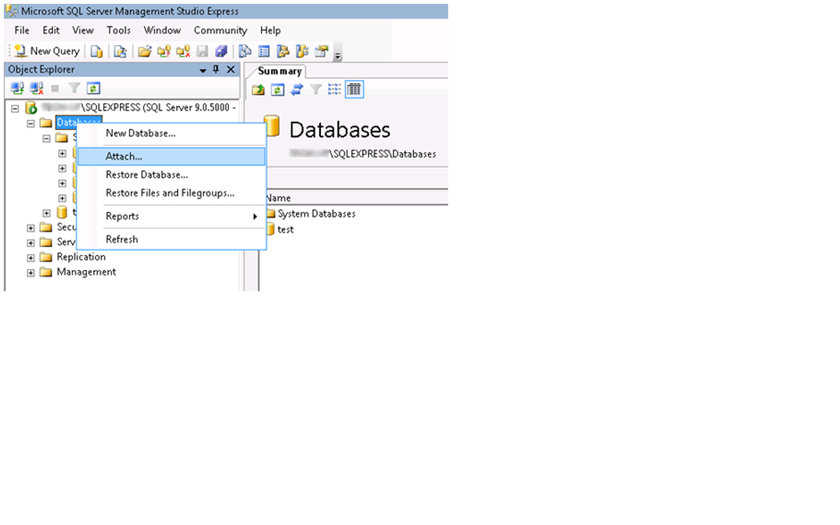The width and height of the screenshot is (840, 525).
Task: Click the Filter icon in Object Explorer toolbar
Action: pyautogui.click(x=74, y=88)
